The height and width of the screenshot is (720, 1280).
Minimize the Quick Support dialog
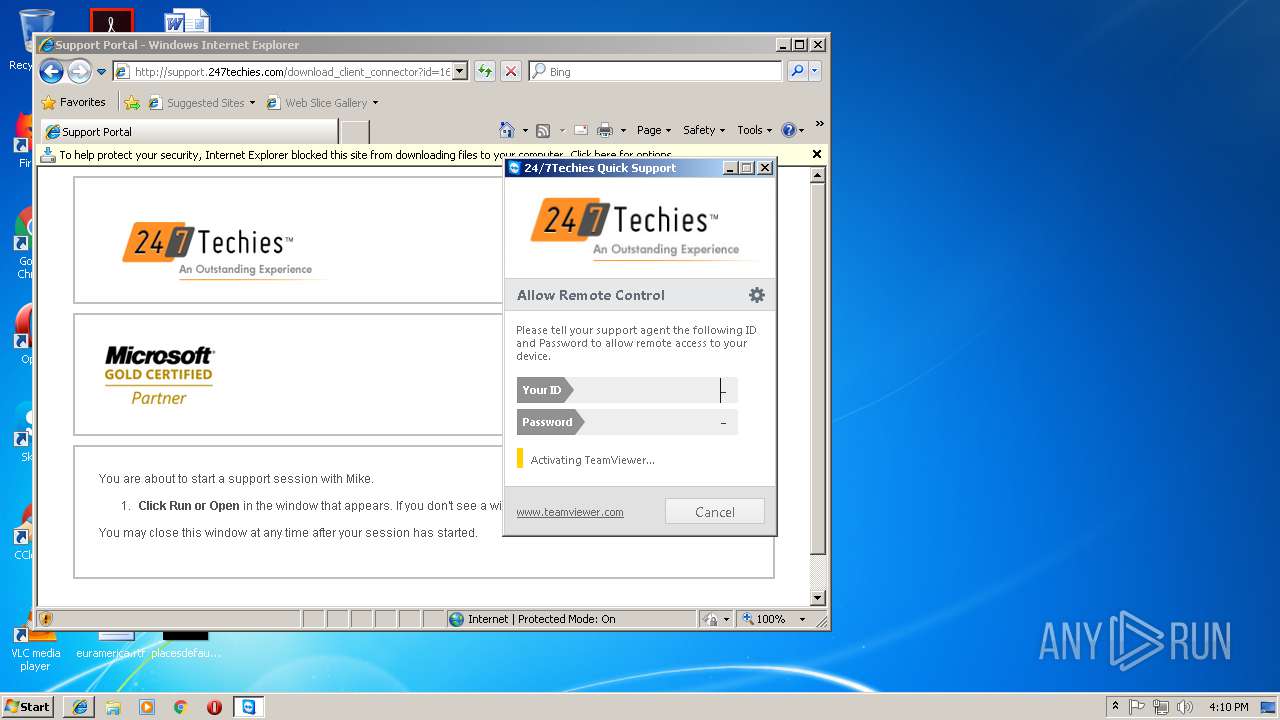(730, 168)
